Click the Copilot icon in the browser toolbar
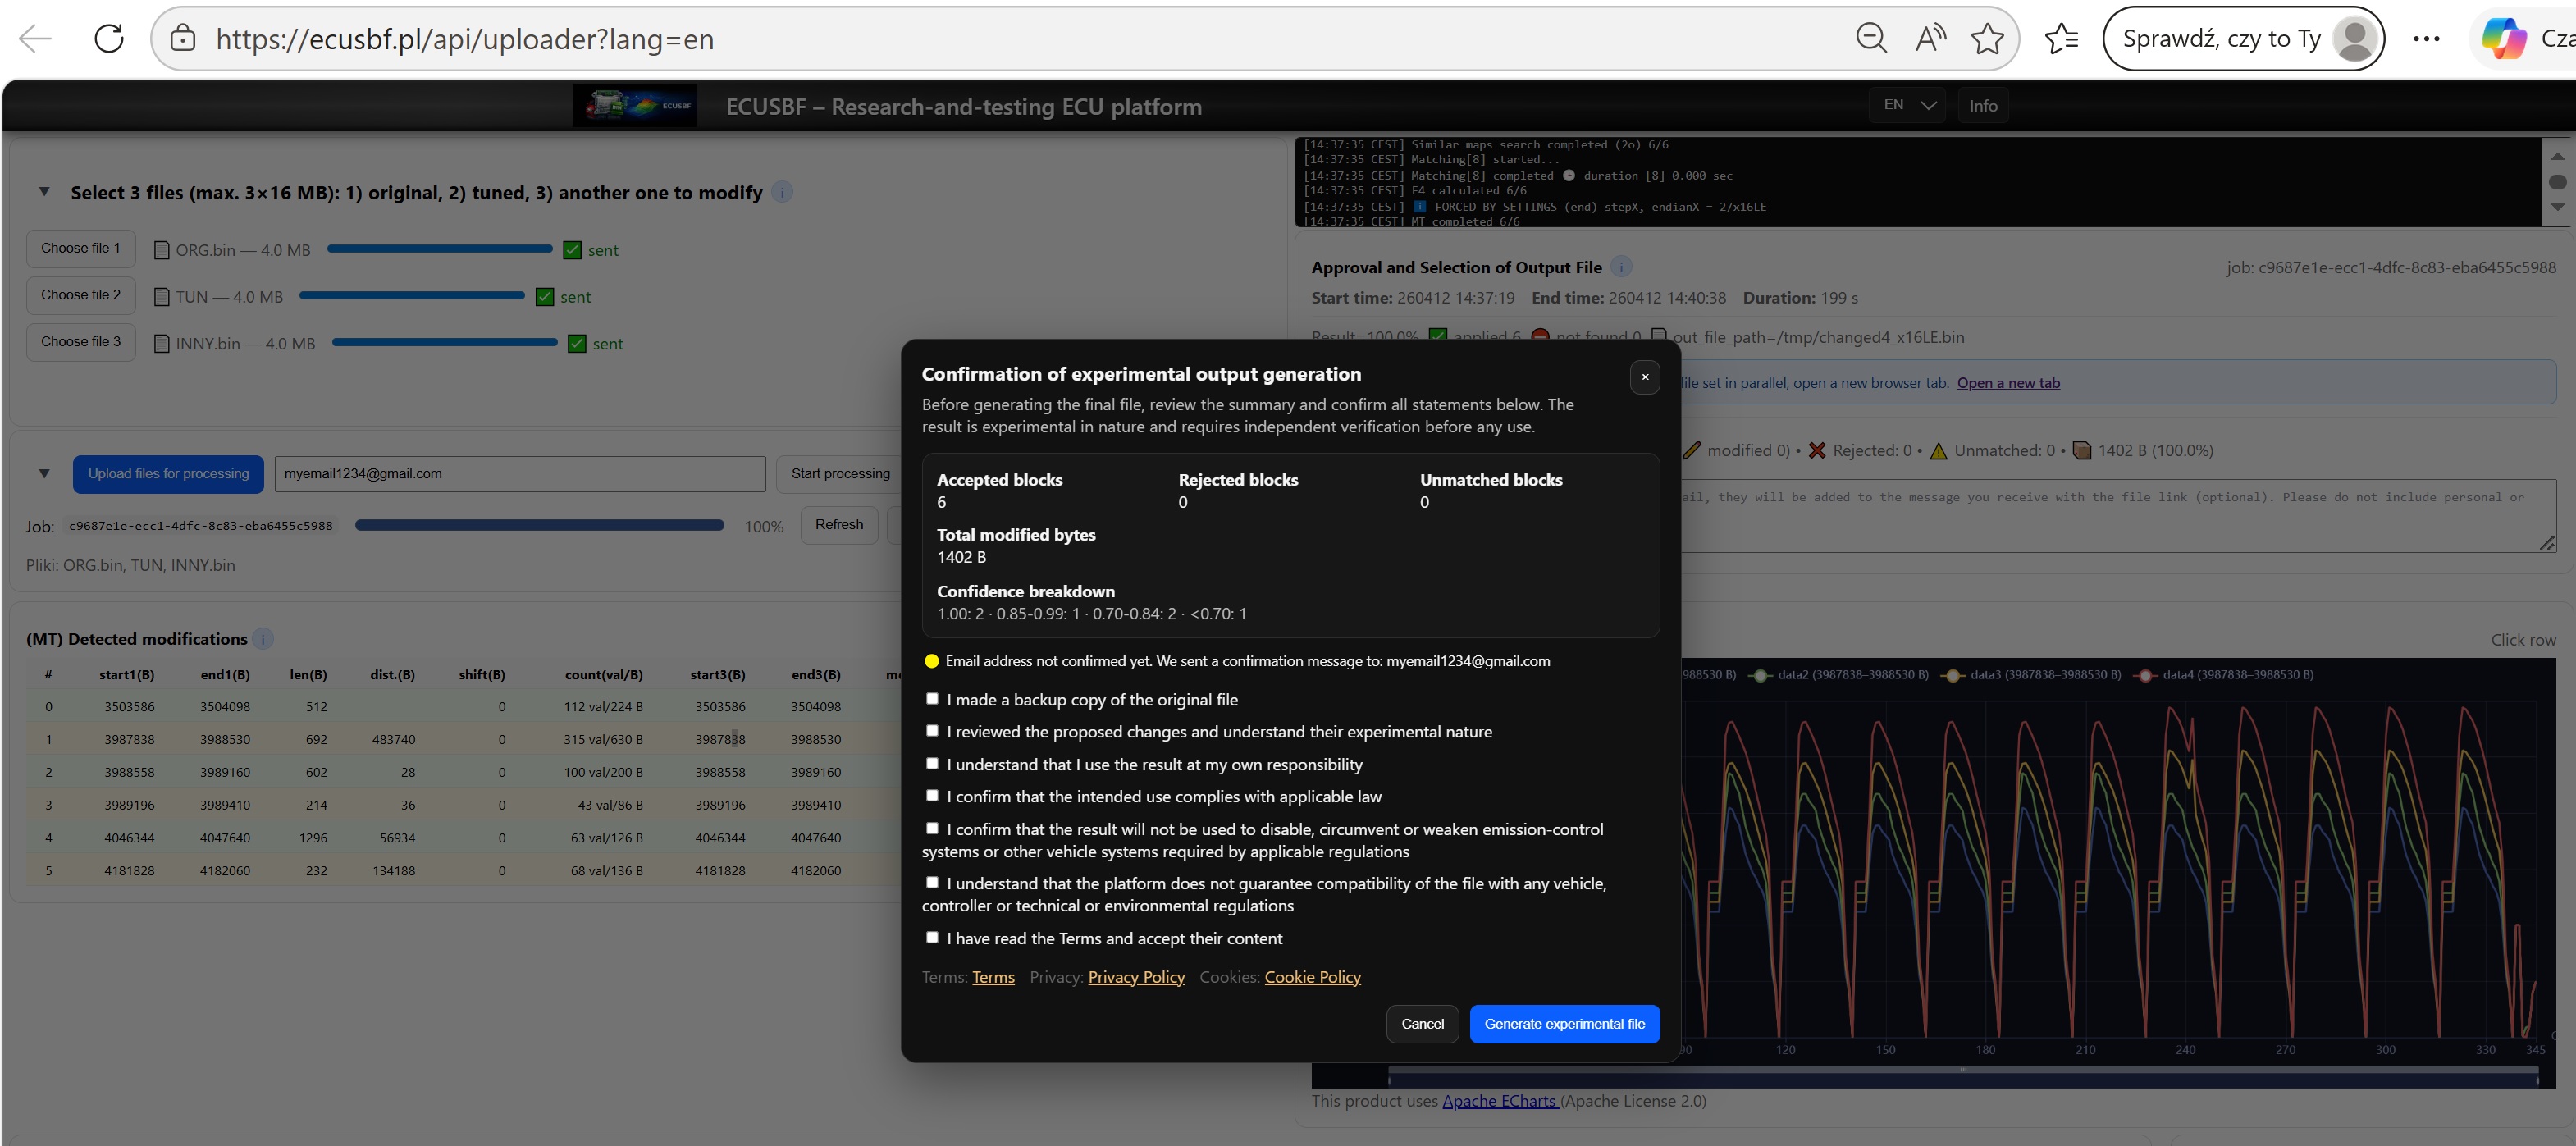This screenshot has height=1146, width=2576. pyautogui.click(x=2504, y=38)
